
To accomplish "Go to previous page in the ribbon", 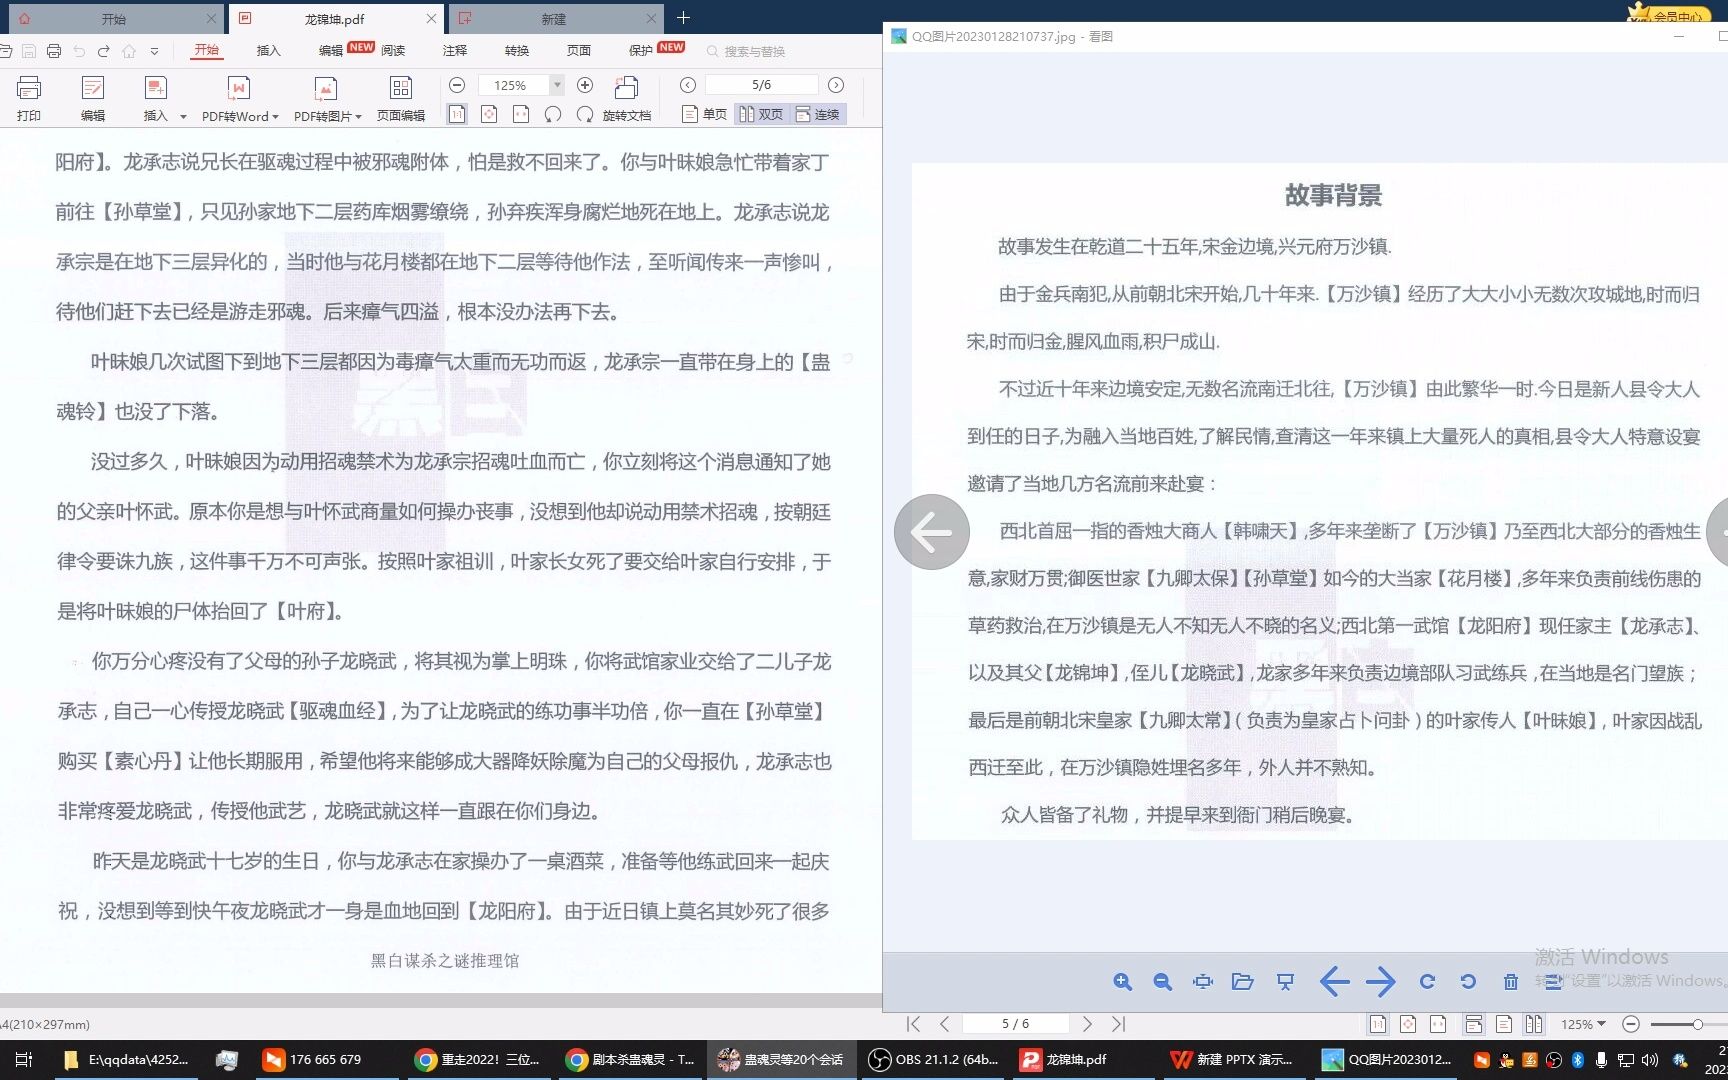I will [x=688, y=85].
